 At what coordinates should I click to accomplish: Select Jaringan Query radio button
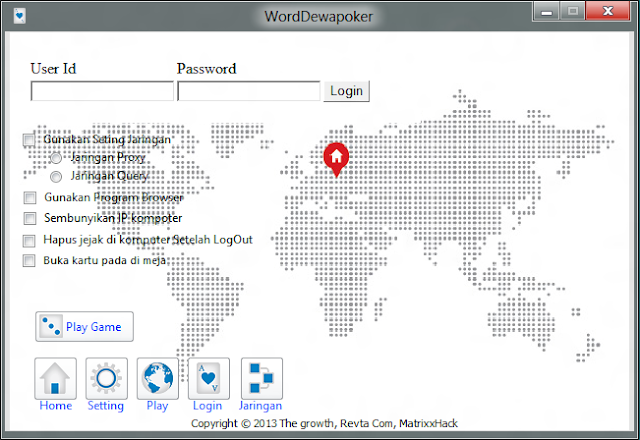coord(56,176)
